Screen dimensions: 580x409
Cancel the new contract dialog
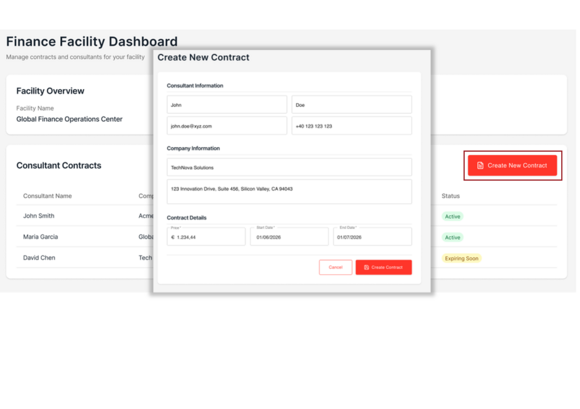(x=335, y=267)
